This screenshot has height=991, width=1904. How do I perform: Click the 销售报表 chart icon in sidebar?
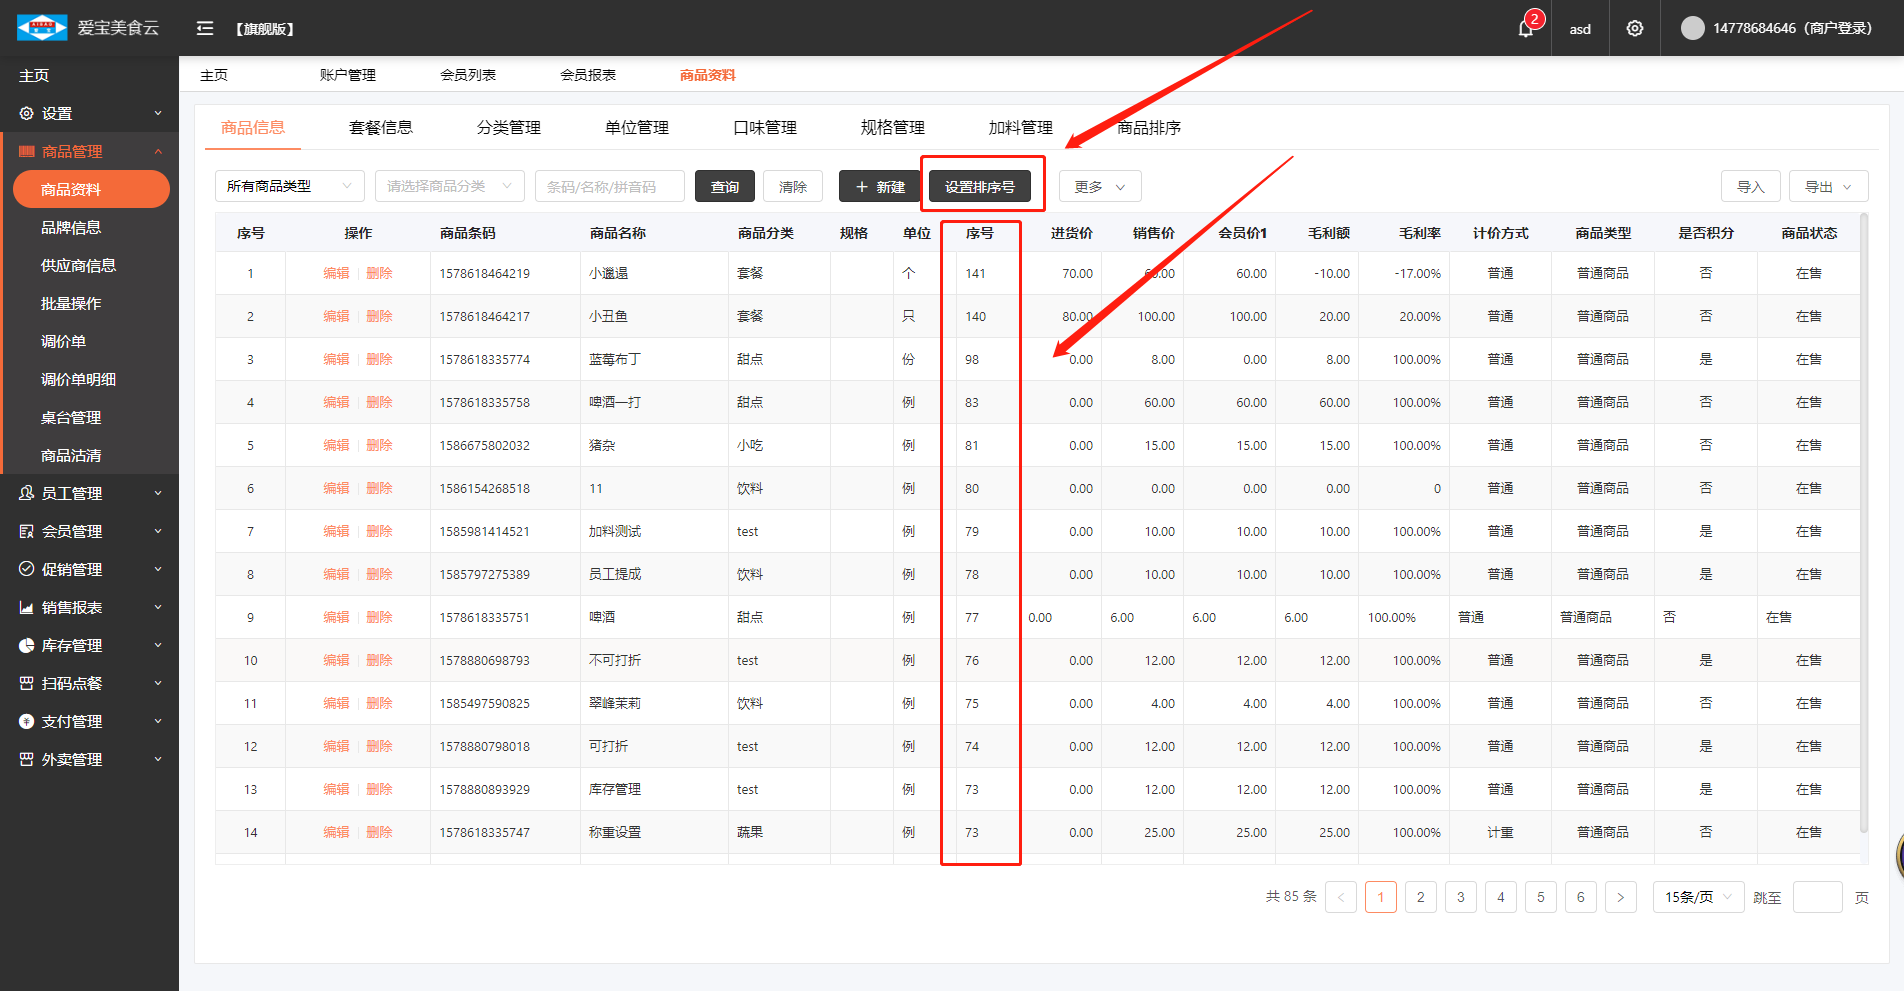coord(27,608)
